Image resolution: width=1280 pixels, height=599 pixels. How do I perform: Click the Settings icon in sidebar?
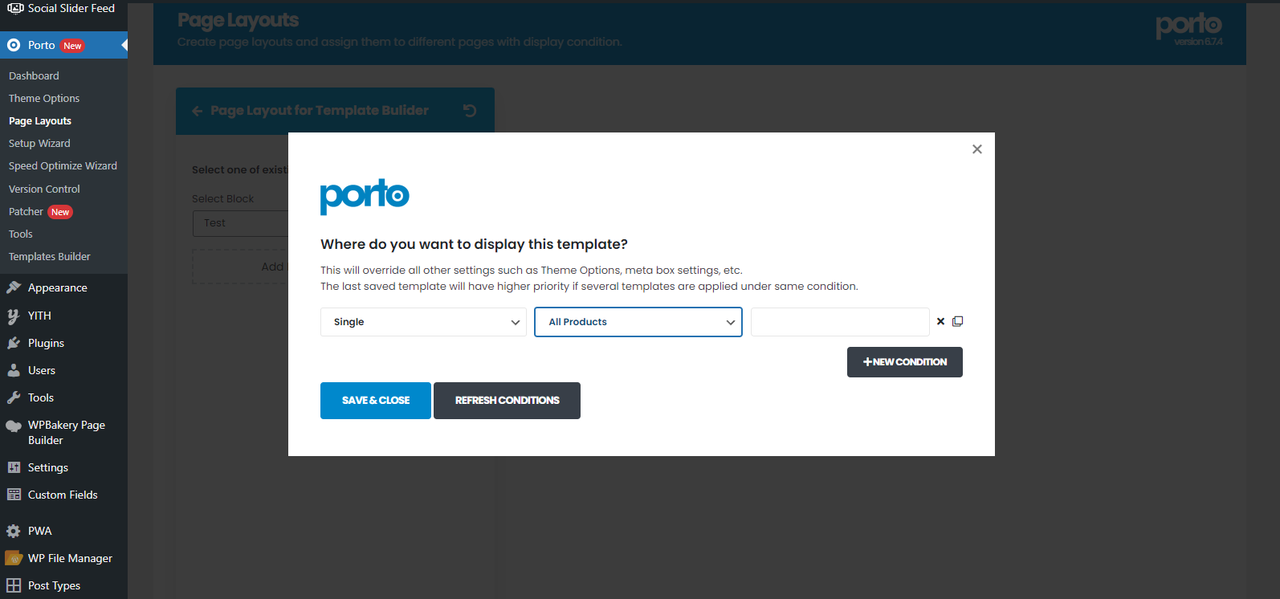[x=13, y=468]
